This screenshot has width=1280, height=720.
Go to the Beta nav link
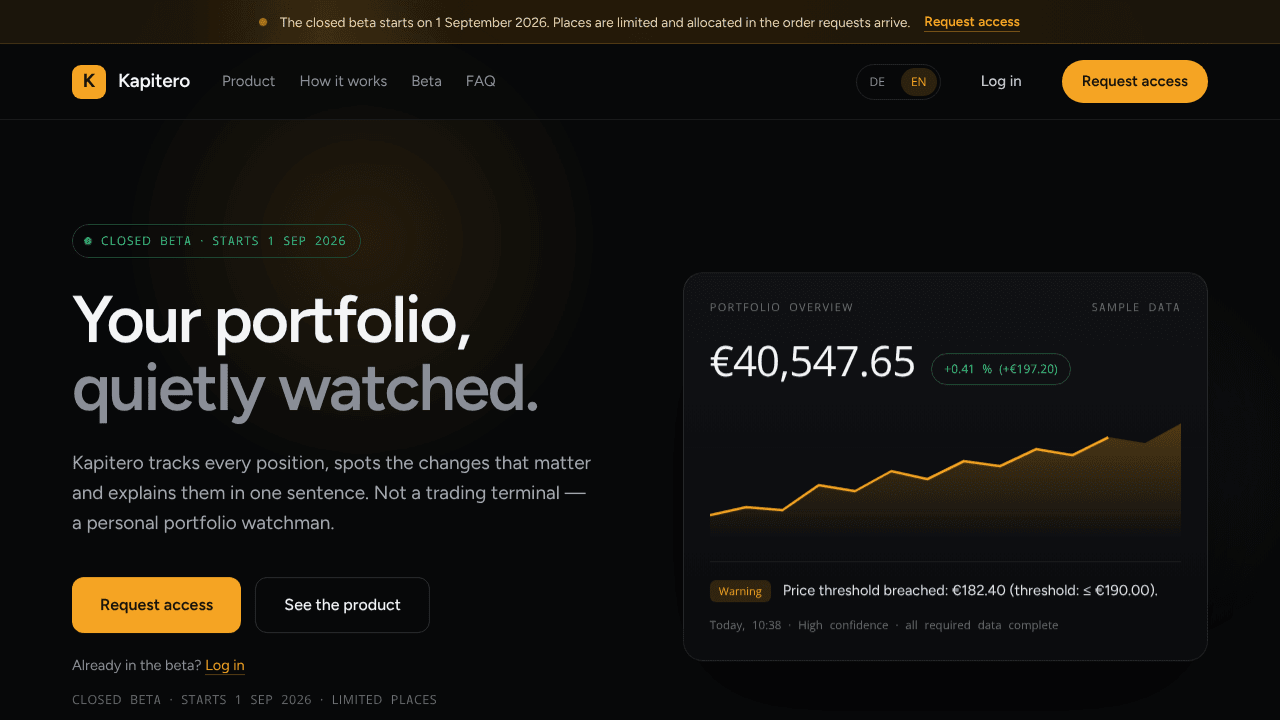(x=426, y=81)
